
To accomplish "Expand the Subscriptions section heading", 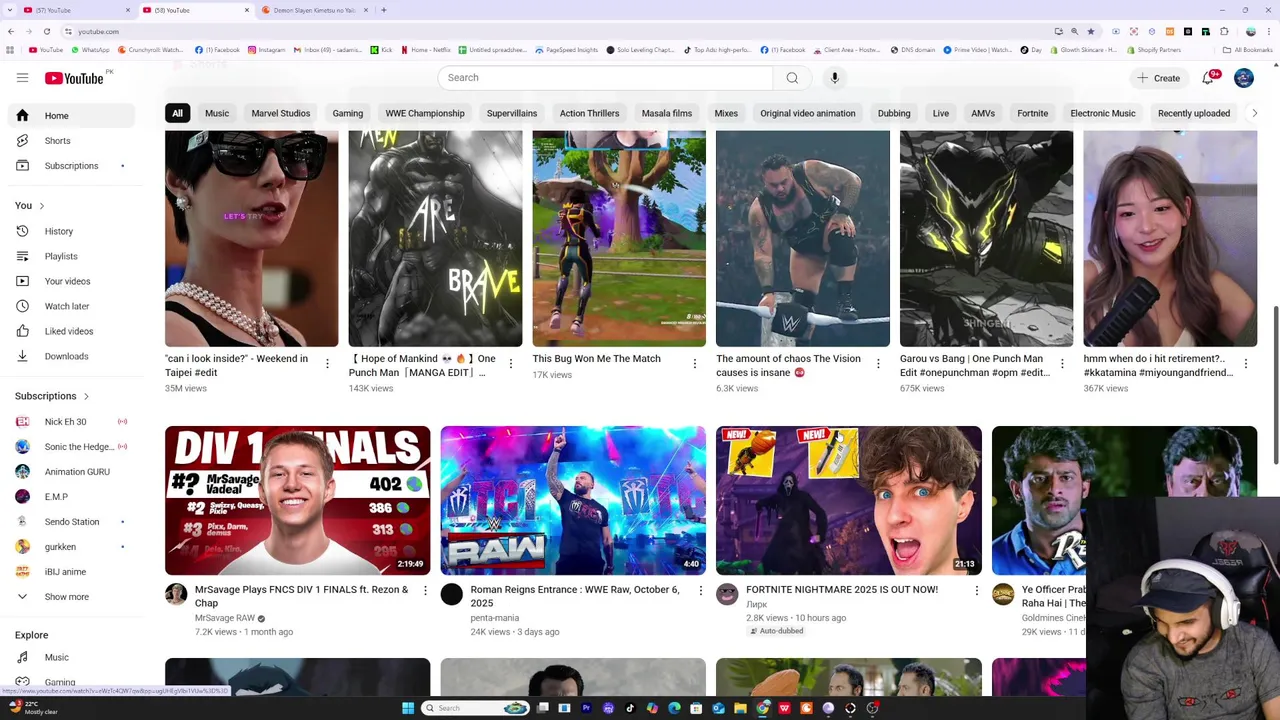I will [52, 397].
